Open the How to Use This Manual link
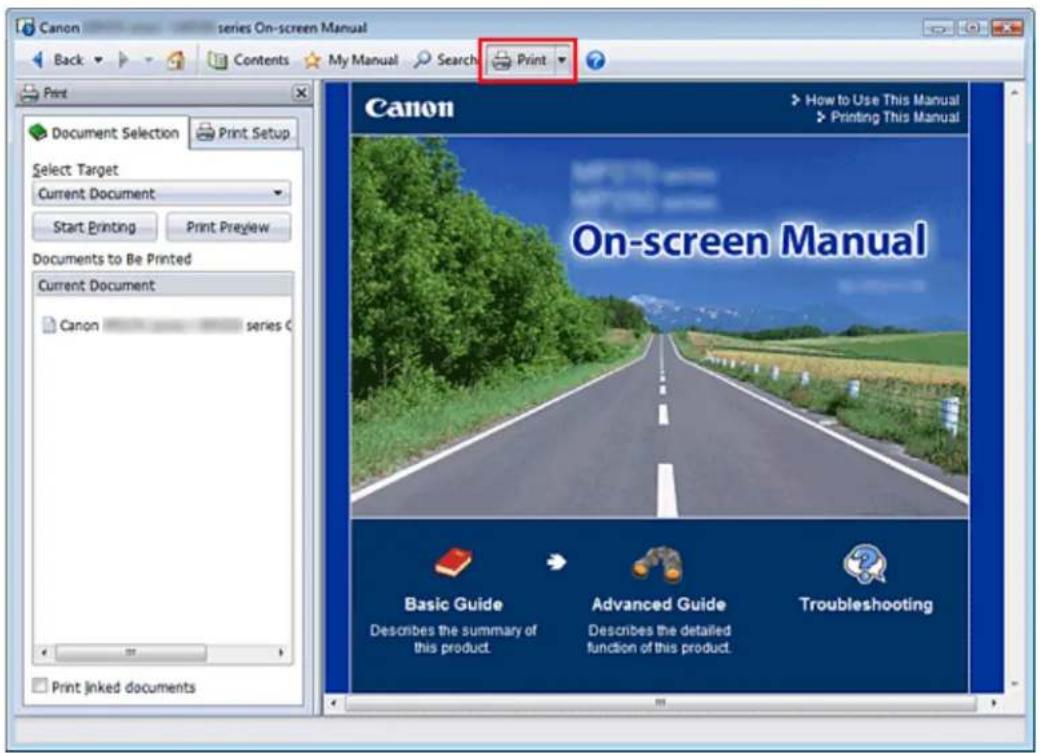1040x753 pixels. click(876, 100)
